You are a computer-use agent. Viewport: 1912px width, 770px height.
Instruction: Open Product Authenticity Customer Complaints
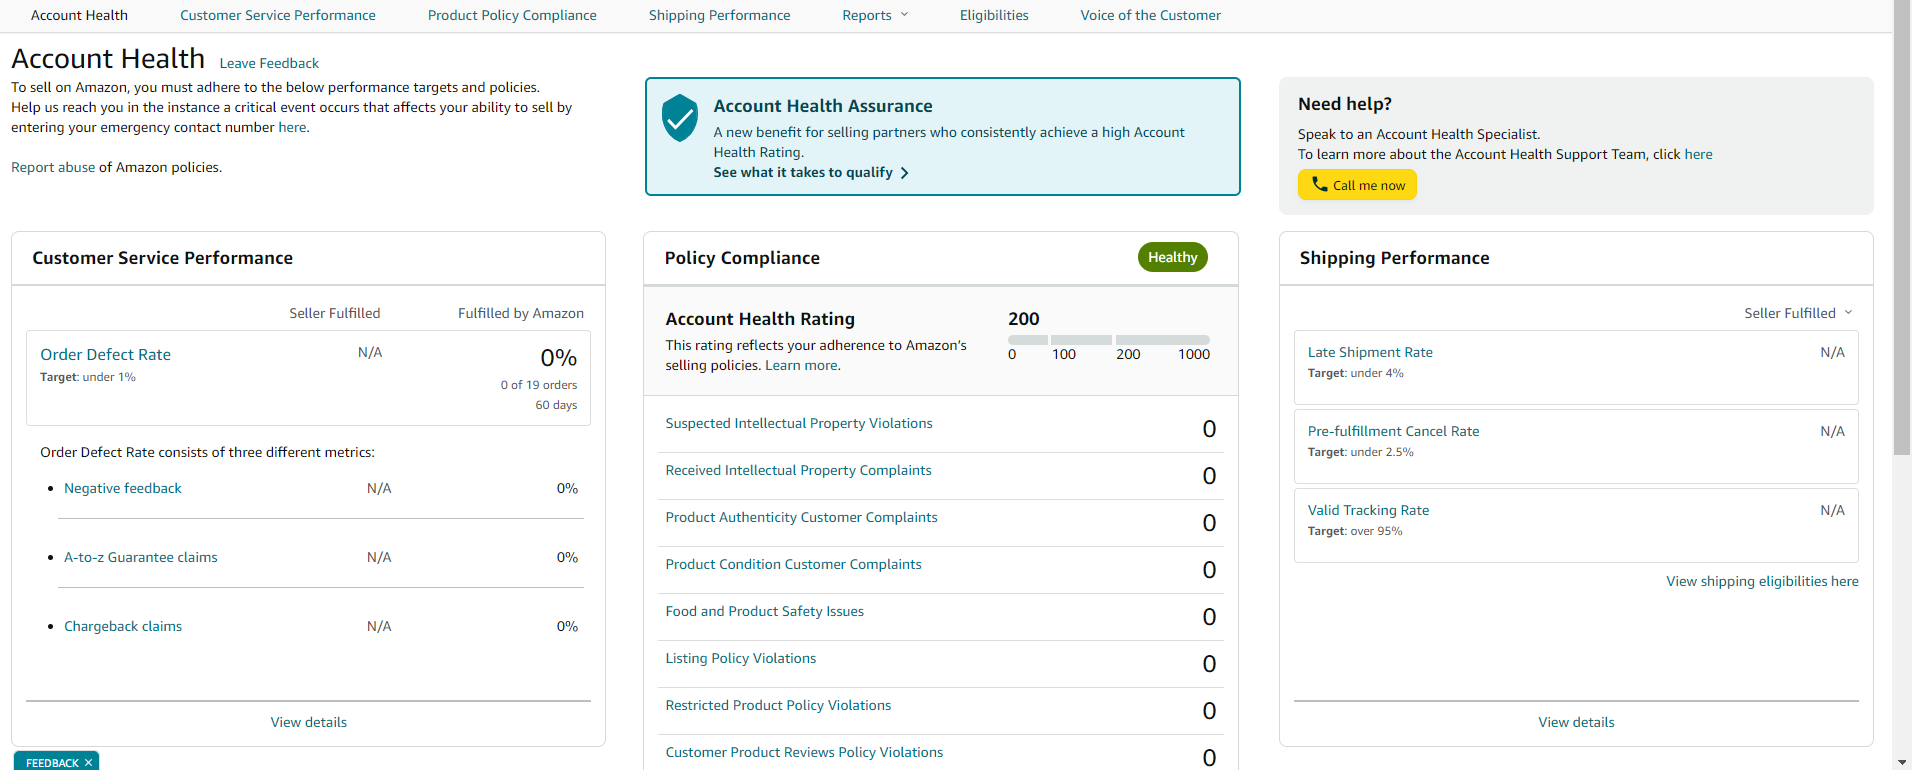[802, 517]
